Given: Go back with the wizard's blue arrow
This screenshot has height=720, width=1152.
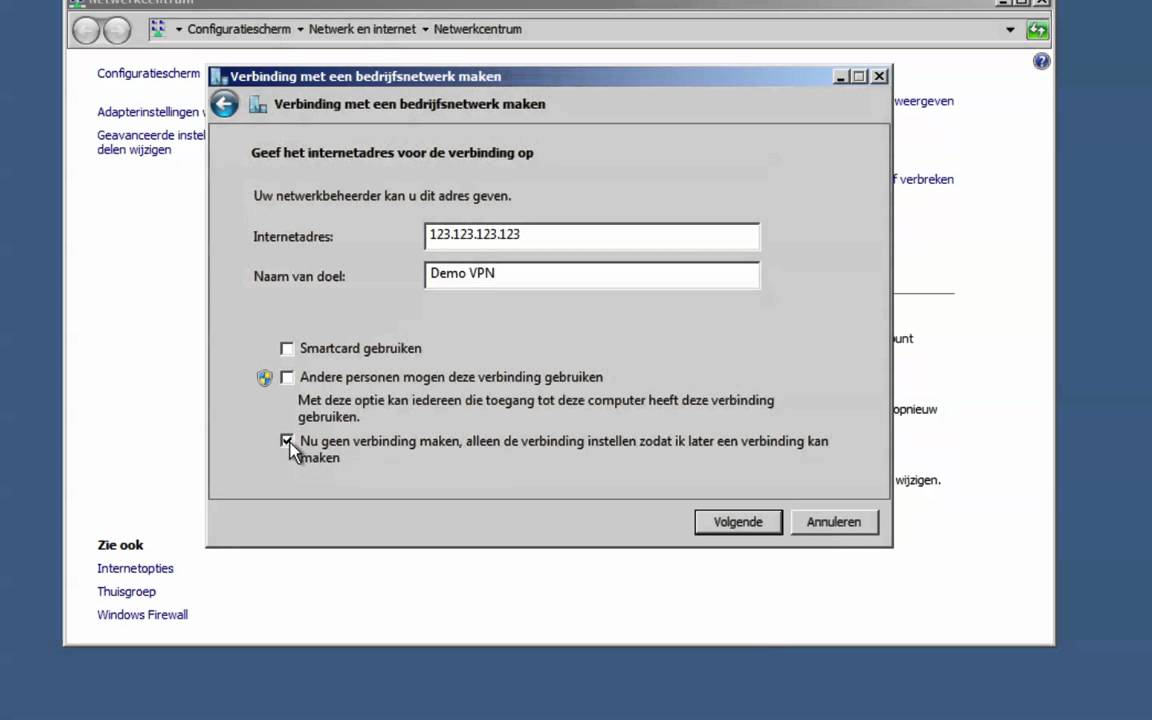Looking at the screenshot, I should click(x=224, y=104).
